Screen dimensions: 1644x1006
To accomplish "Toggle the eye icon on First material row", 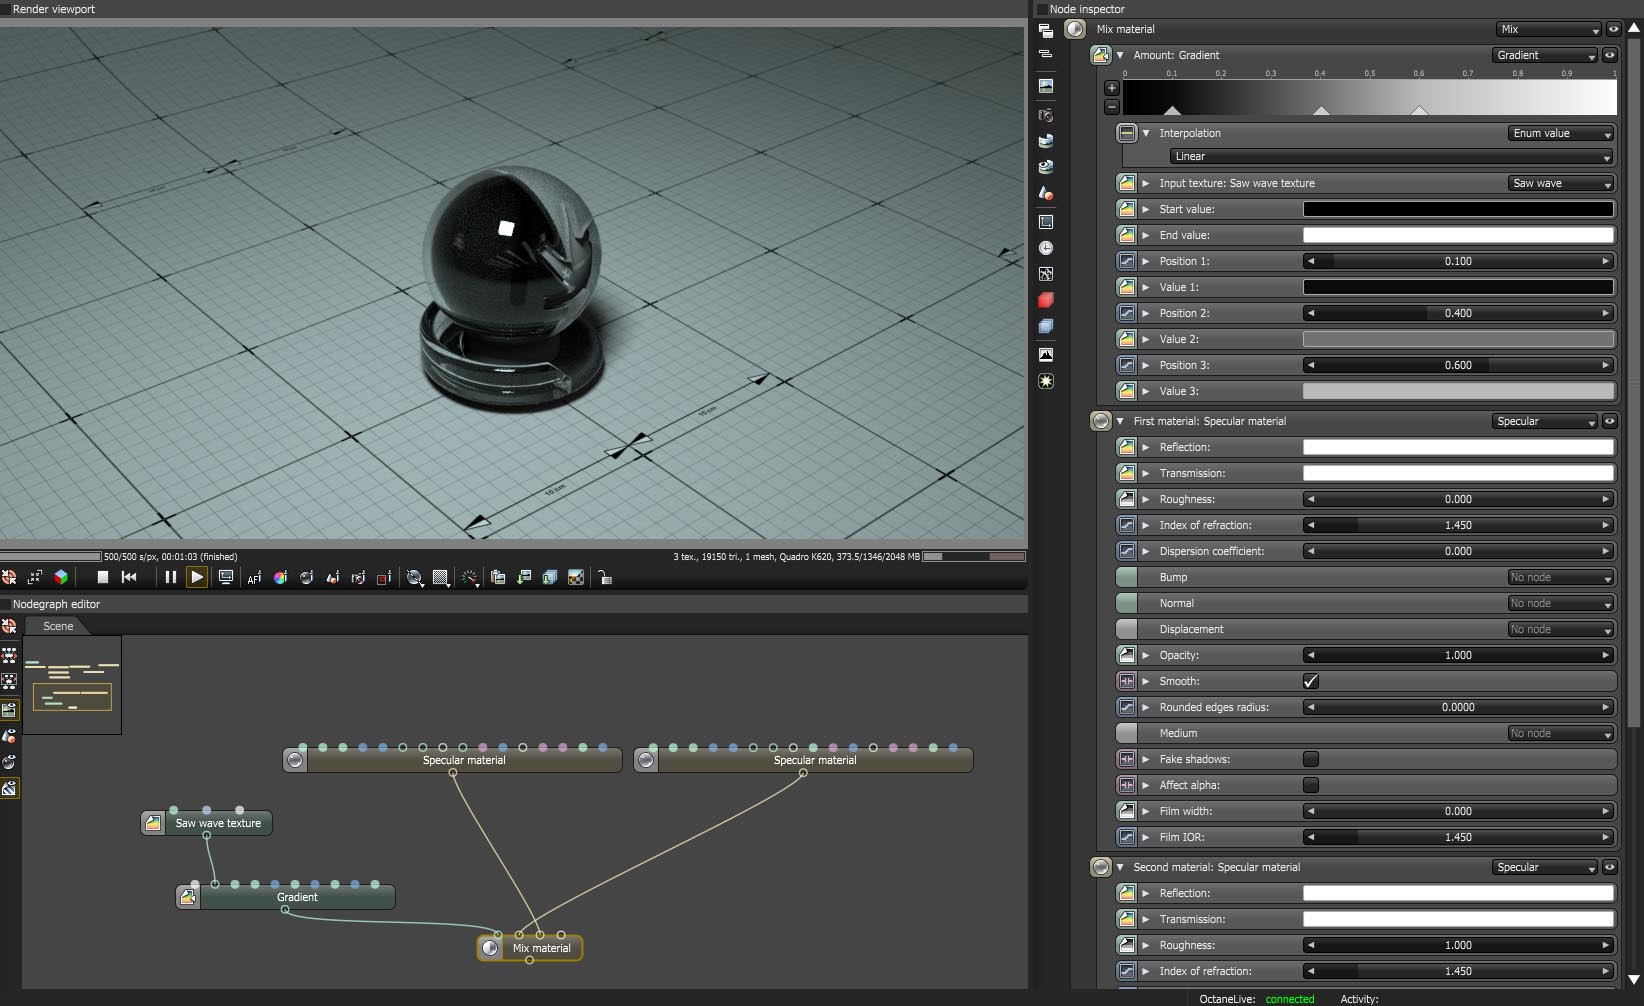I will pyautogui.click(x=1609, y=421).
